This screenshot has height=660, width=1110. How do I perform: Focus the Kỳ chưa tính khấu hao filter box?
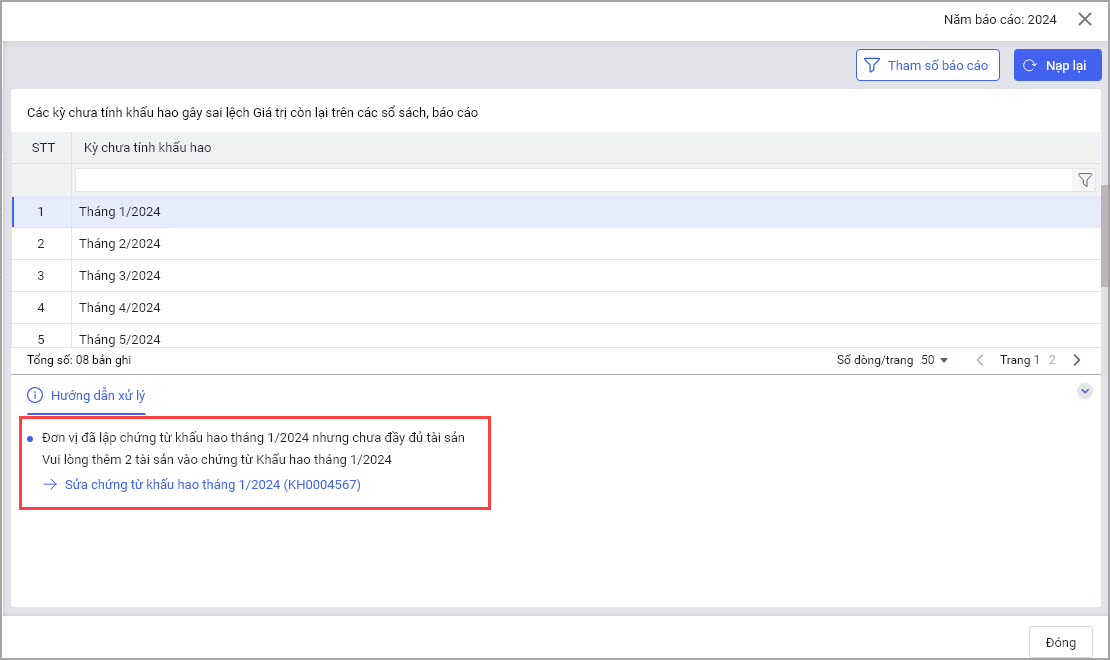[x=572, y=180]
